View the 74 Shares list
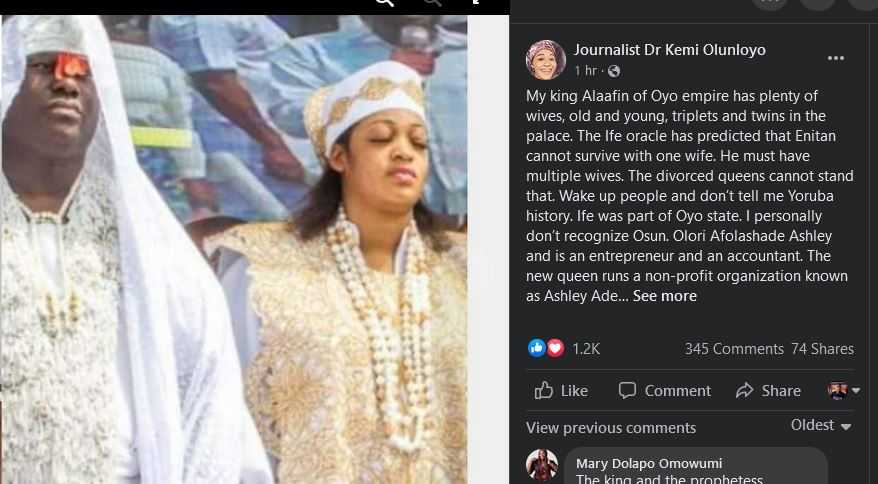The image size is (878, 484). point(823,349)
